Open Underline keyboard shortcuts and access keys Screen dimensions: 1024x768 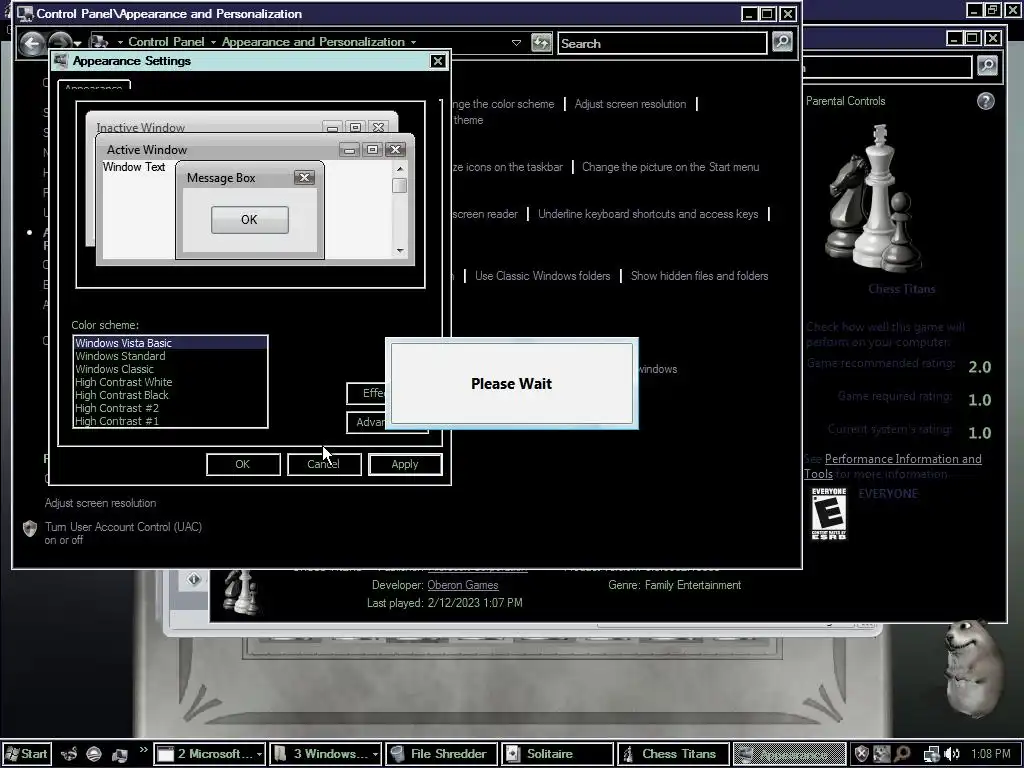pyautogui.click(x=648, y=214)
